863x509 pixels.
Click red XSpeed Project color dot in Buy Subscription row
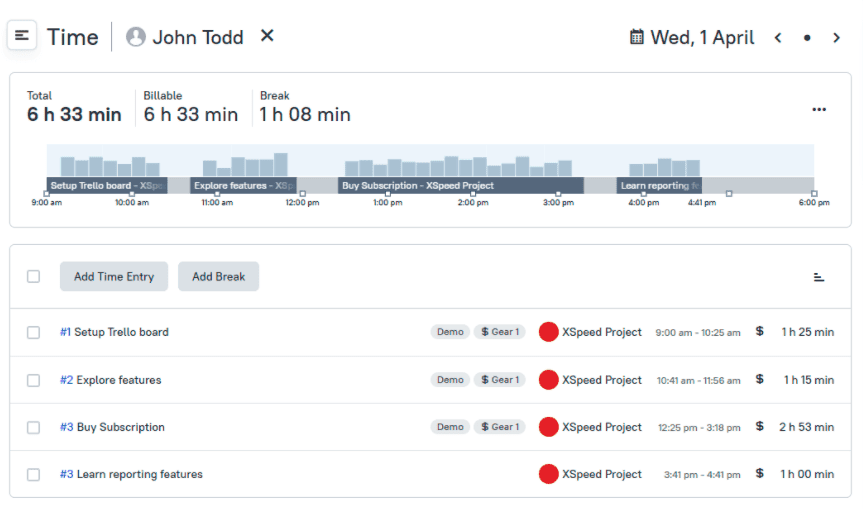[548, 427]
